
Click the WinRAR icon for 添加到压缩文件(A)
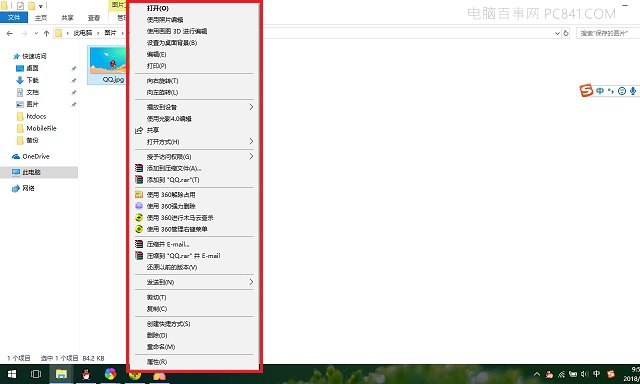pyautogui.click(x=139, y=168)
